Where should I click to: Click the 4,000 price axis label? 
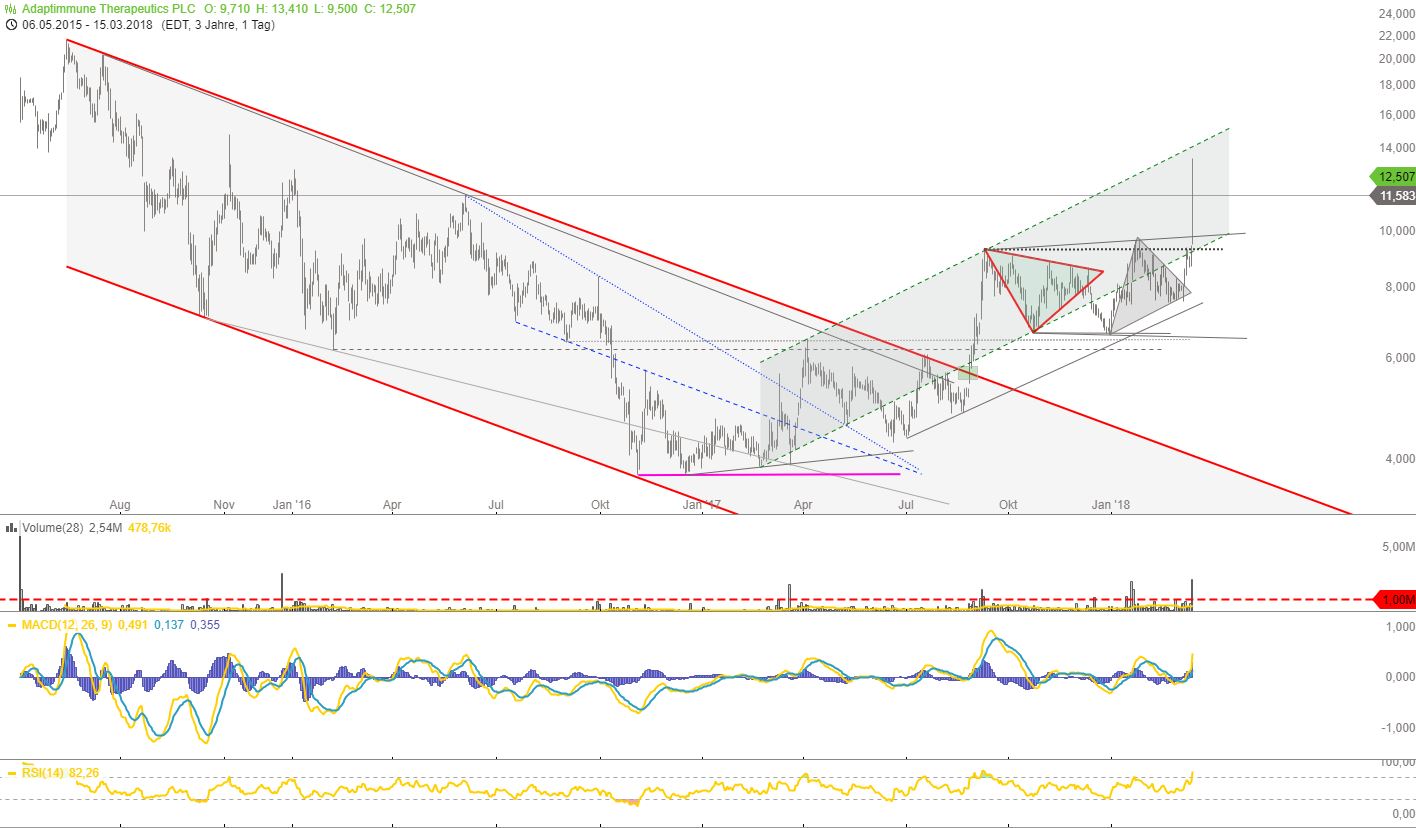point(1399,459)
